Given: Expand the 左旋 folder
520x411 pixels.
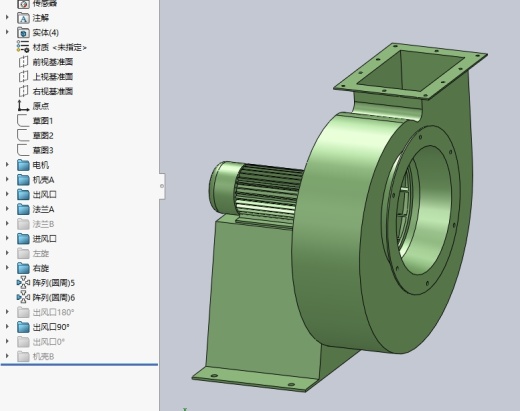Looking at the screenshot, I should 7,253.
